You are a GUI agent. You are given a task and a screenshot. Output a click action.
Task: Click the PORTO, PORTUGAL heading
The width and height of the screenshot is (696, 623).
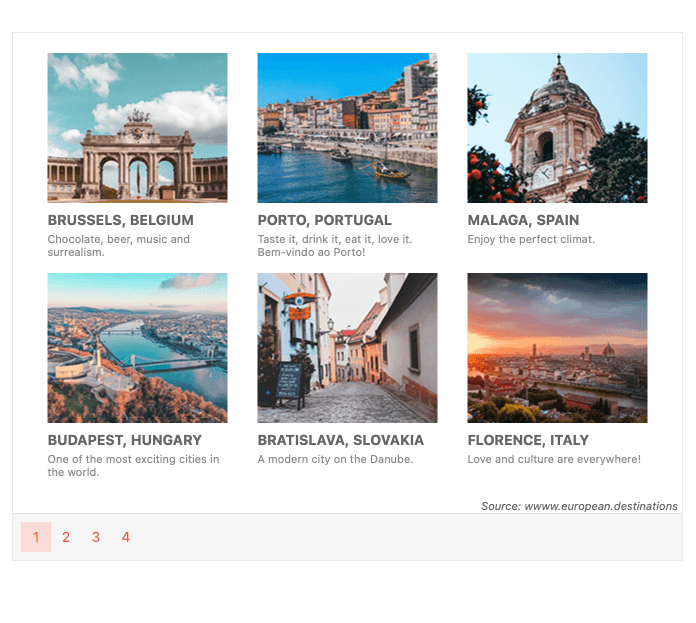[x=324, y=220]
